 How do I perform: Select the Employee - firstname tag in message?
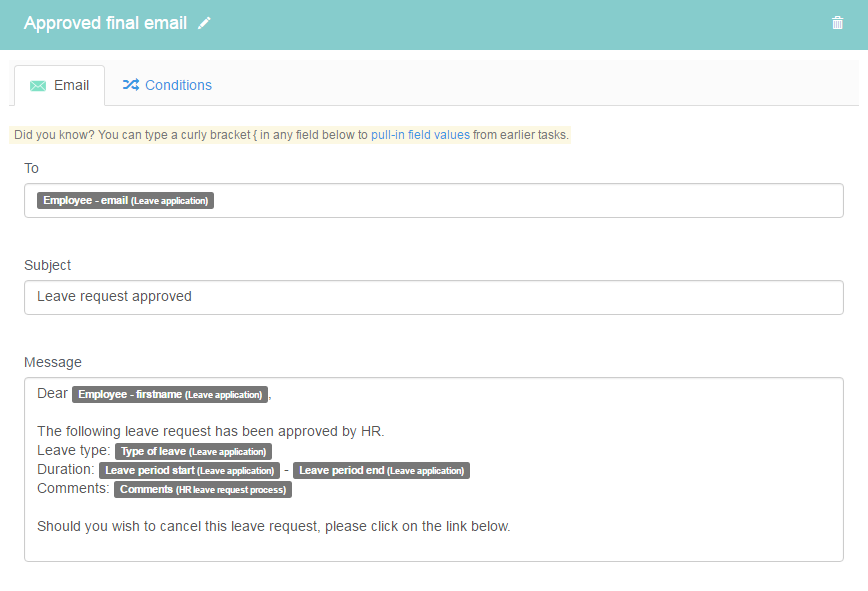coord(170,395)
